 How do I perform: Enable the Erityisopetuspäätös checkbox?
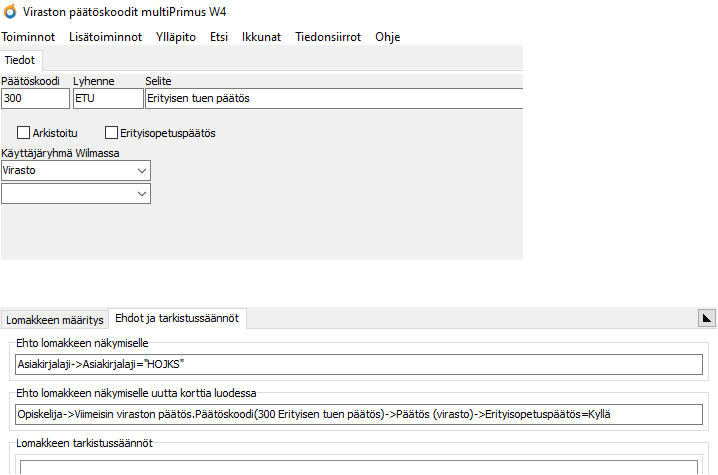(x=111, y=132)
